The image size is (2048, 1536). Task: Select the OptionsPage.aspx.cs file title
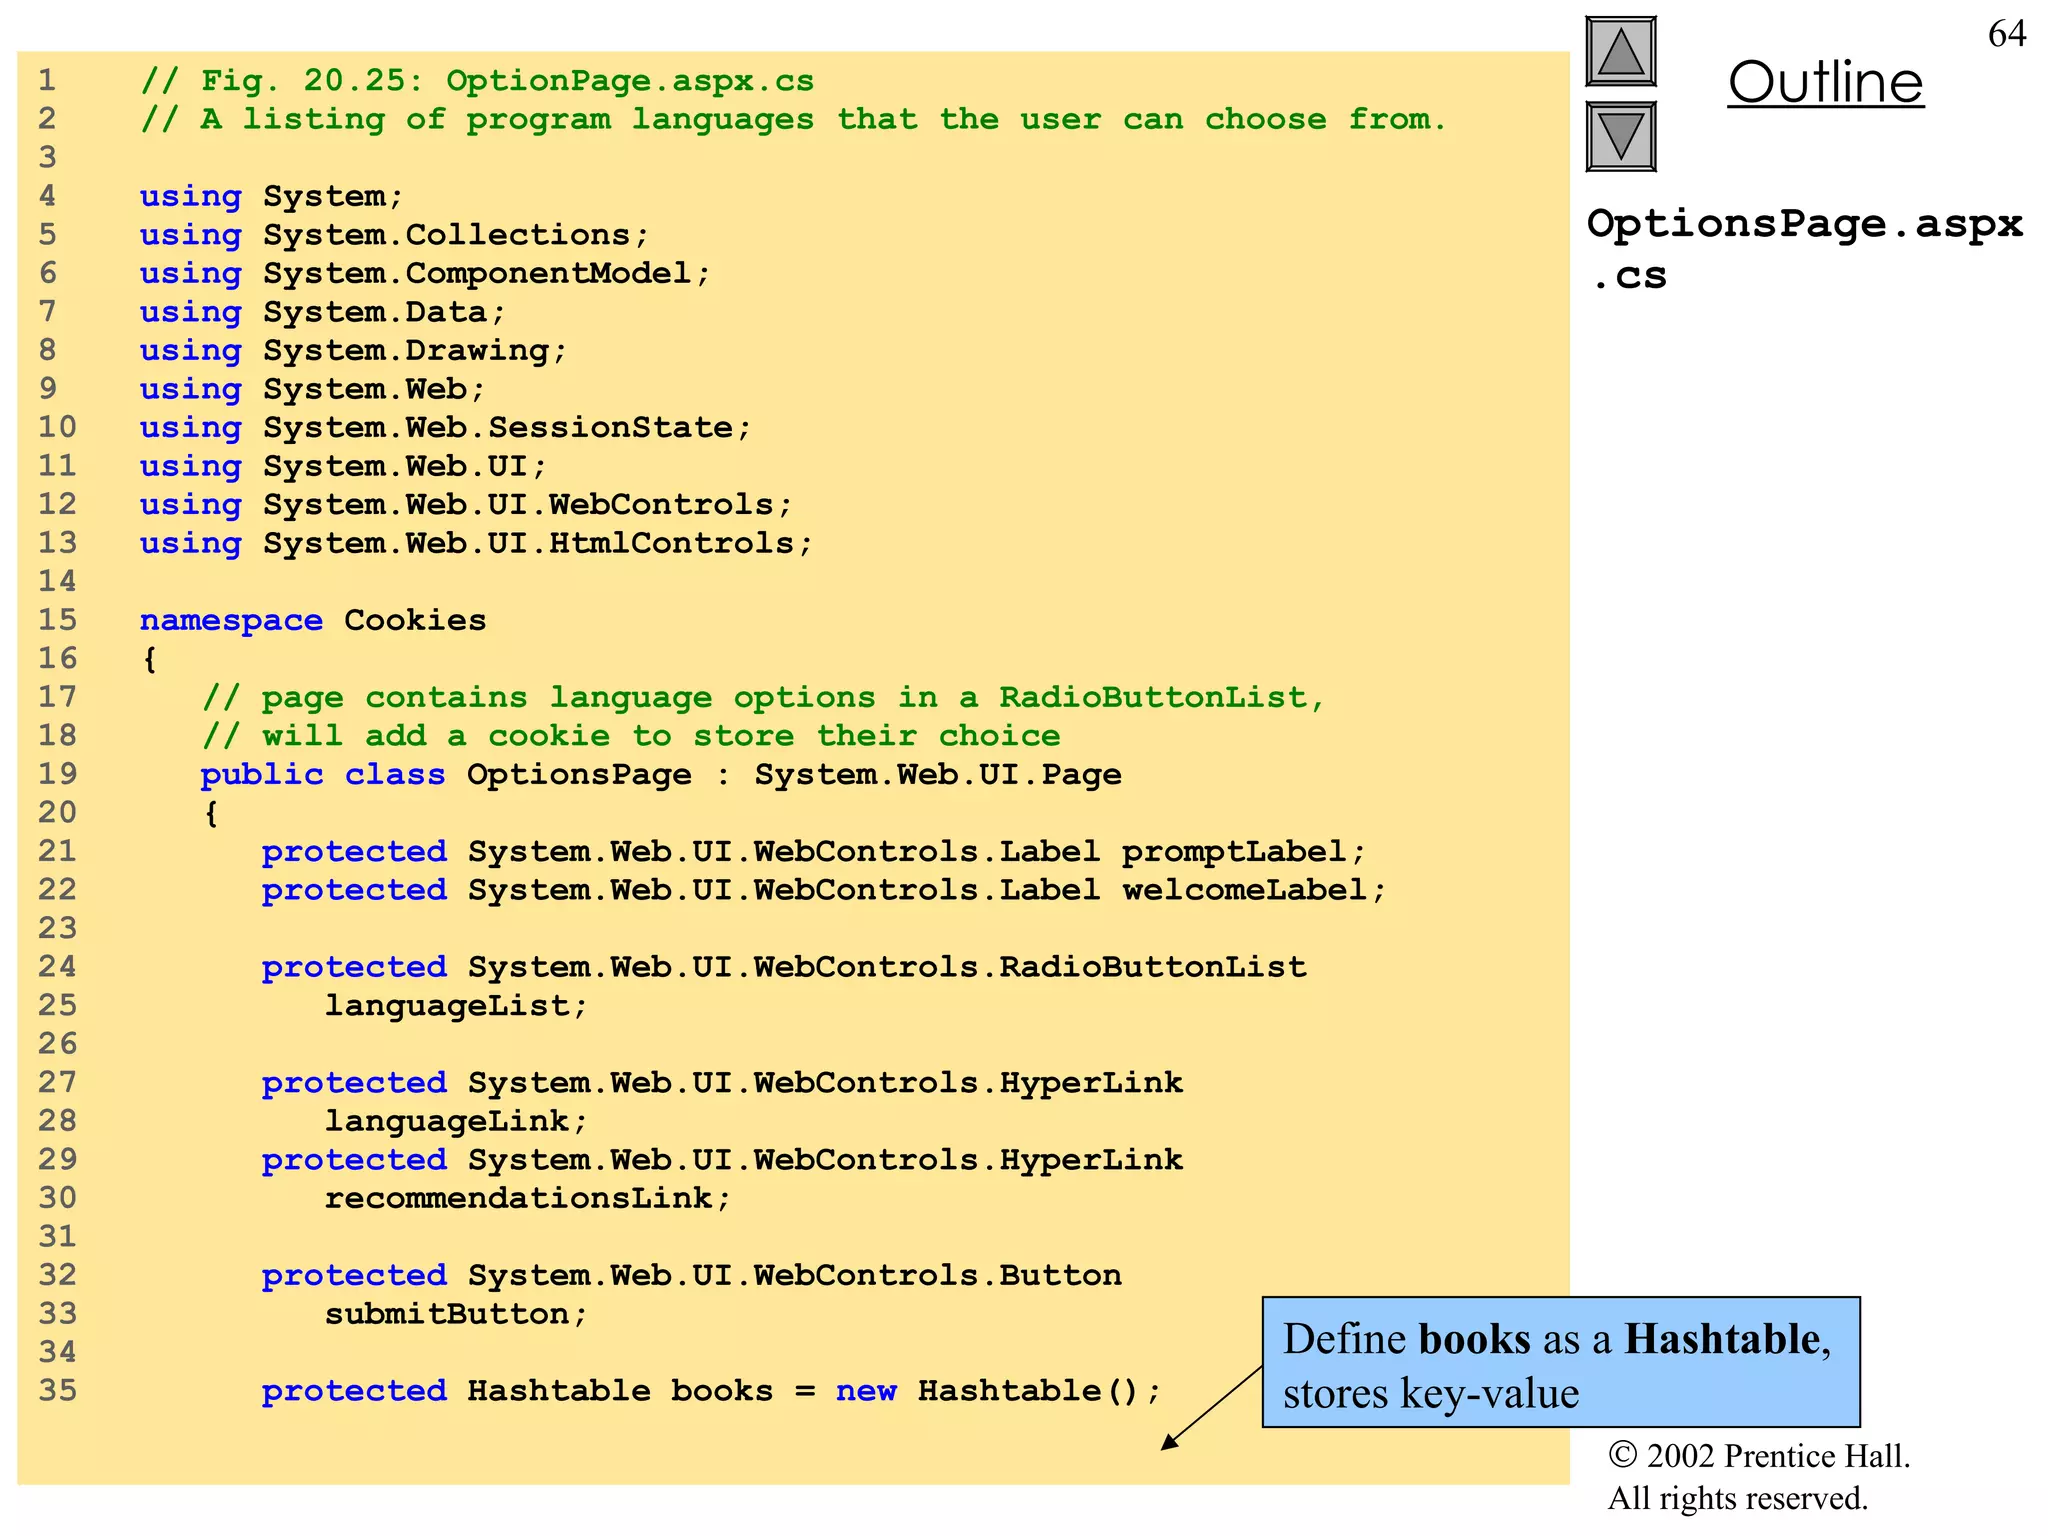(1805, 249)
